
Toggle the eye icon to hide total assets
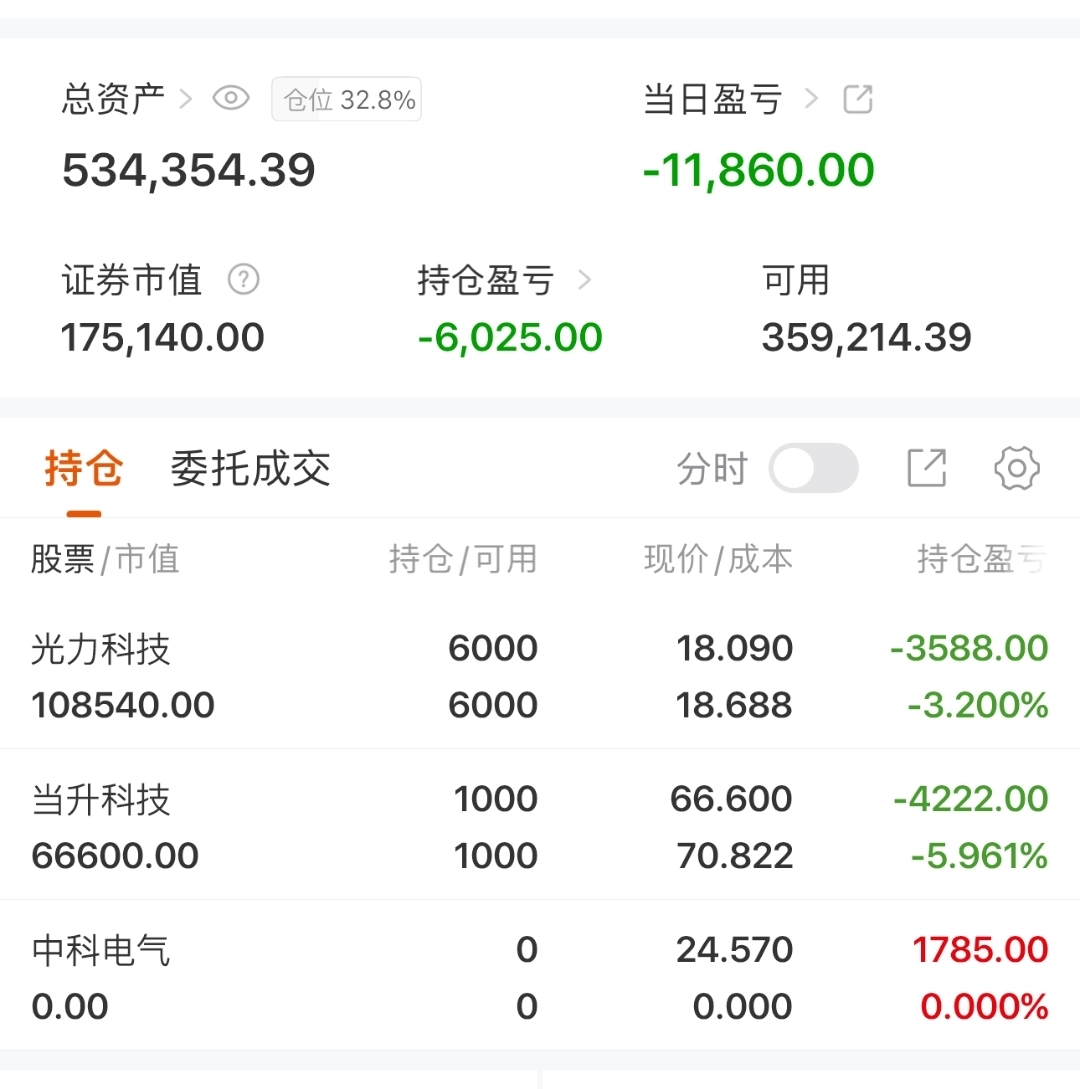(x=231, y=99)
